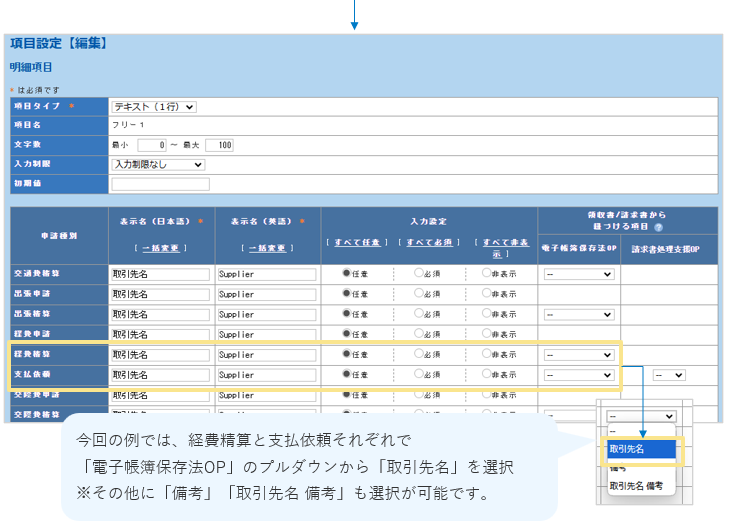729x526 pixels.
Task: Click the 初期値 input field
Action: point(160,184)
